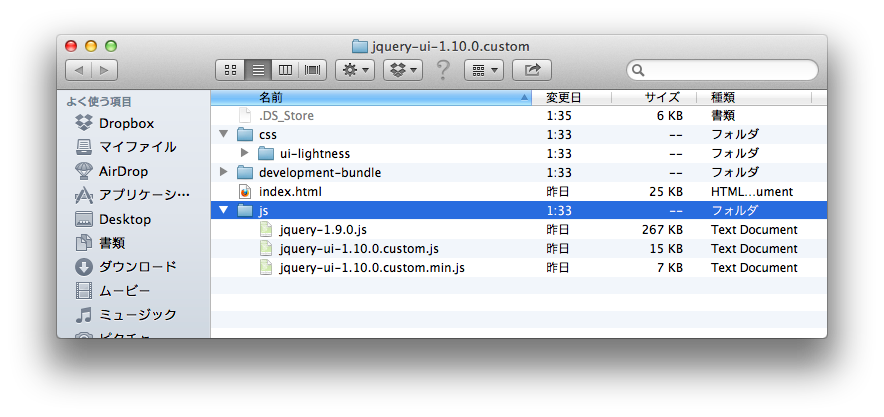884x417 pixels.
Task: Expand the ui-lightness folder
Action: coord(244,153)
